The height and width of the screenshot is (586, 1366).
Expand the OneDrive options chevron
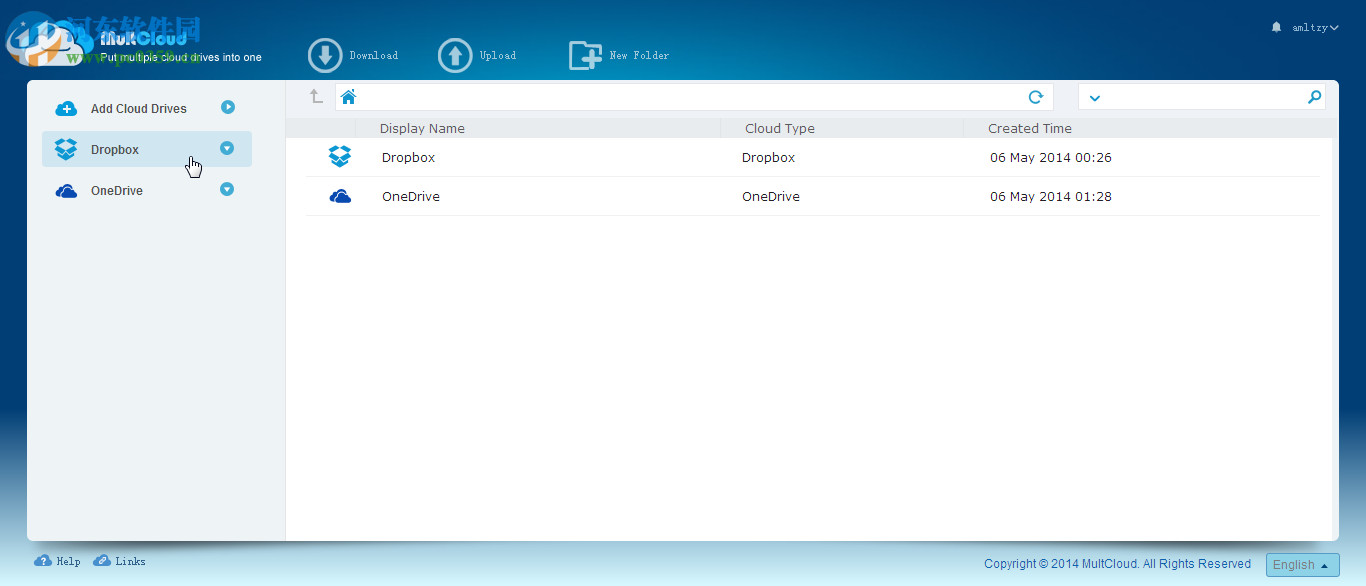coord(228,190)
